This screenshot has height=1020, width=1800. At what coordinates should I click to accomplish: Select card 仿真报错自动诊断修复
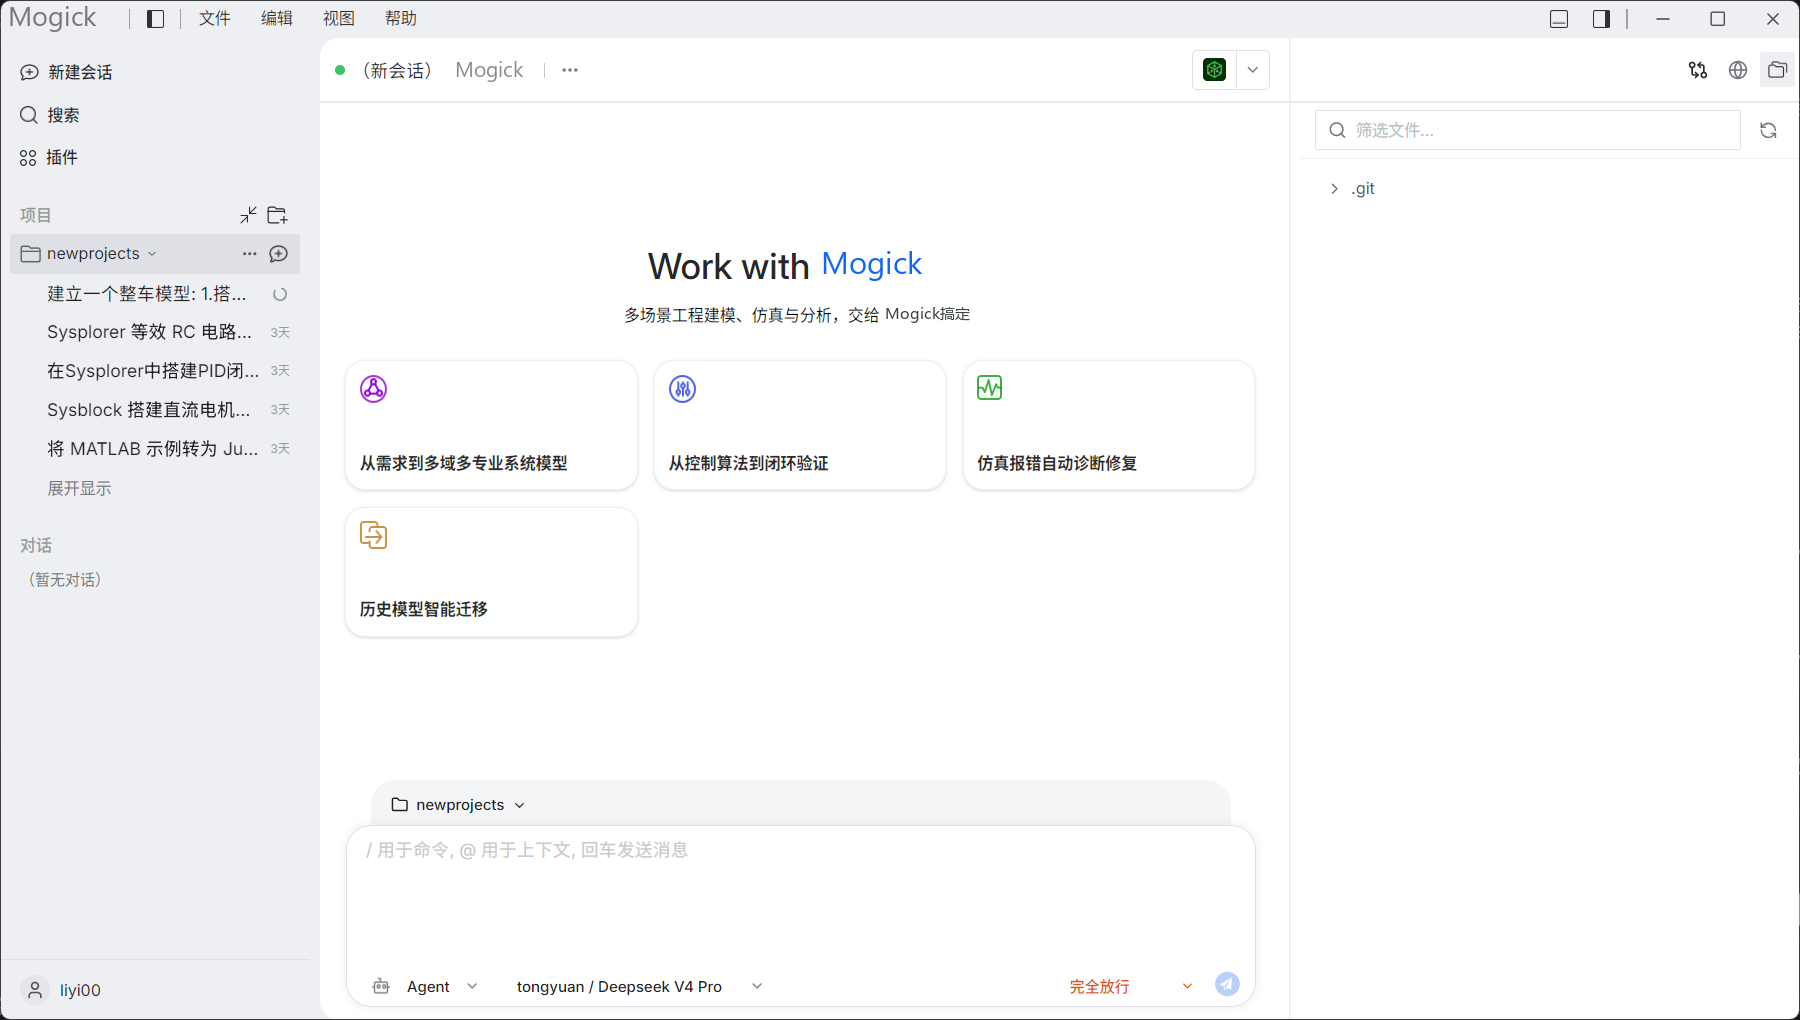point(1108,425)
